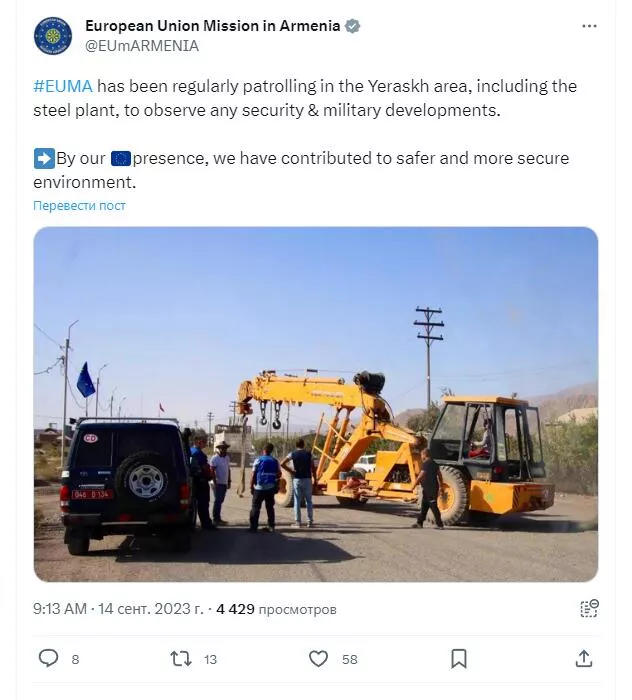
Task: Click the 13 reposts count
Action: (x=210, y=659)
